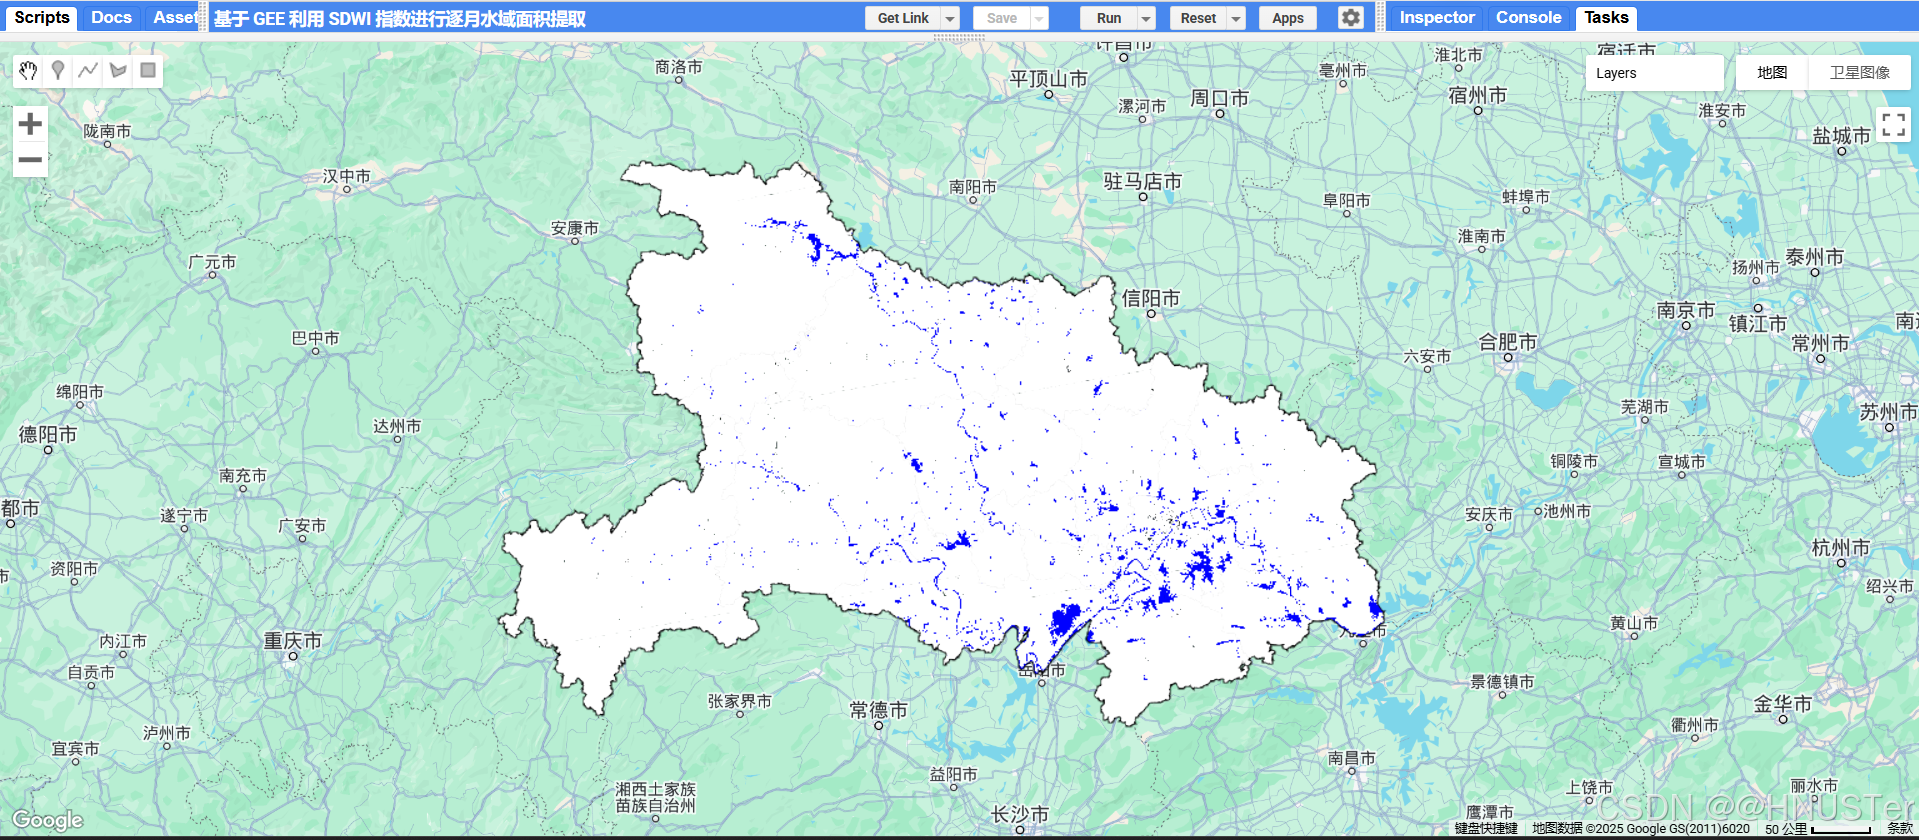Click the 驻马店市 city label
Viewport: 1919px width, 840px height.
click(1142, 181)
